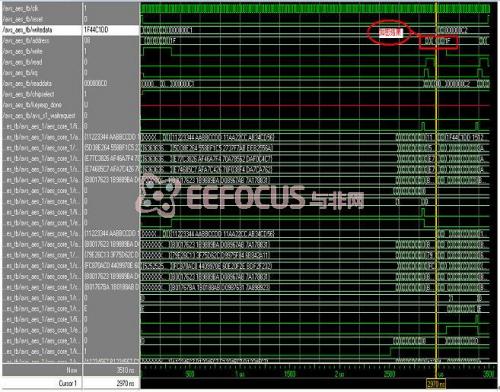
Task: Select the avs_aes_tb/irq signal
Action: [x=20, y=73]
